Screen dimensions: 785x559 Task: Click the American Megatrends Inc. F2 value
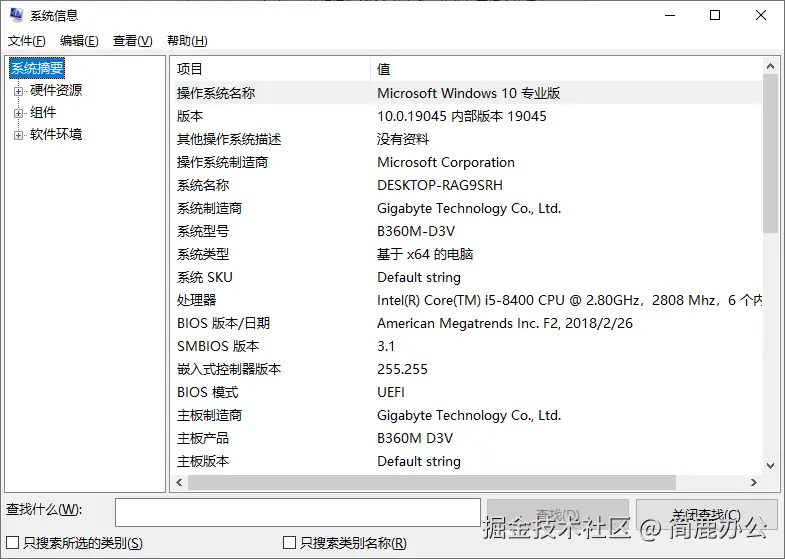click(505, 323)
